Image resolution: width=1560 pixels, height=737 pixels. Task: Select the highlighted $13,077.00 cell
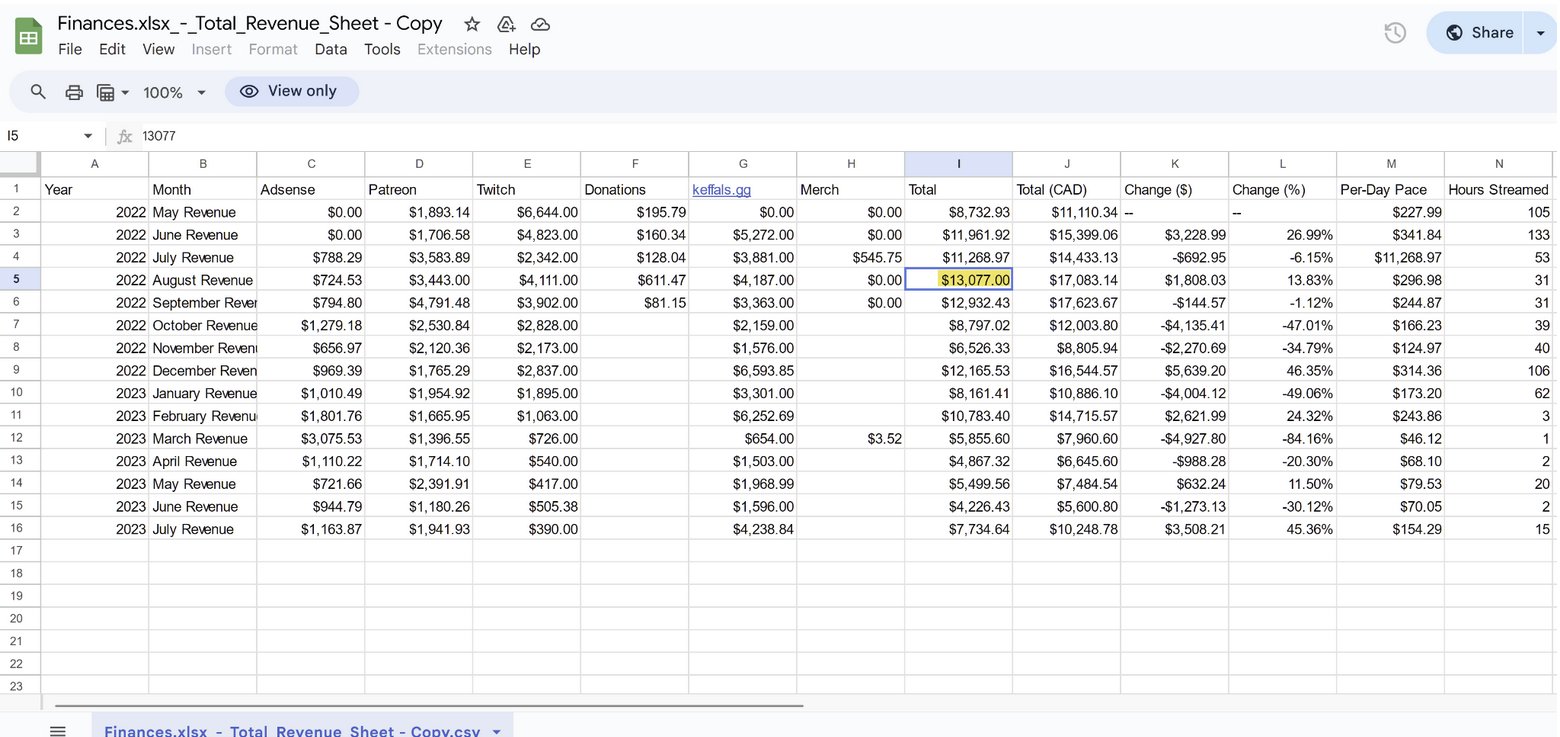point(958,280)
